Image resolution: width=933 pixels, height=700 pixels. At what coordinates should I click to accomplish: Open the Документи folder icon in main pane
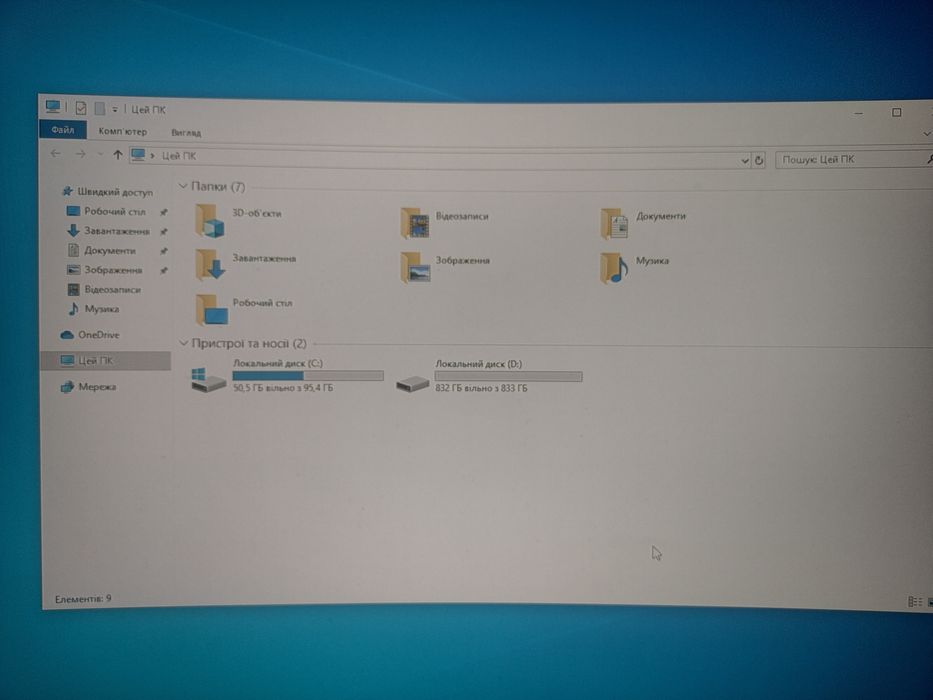(614, 223)
